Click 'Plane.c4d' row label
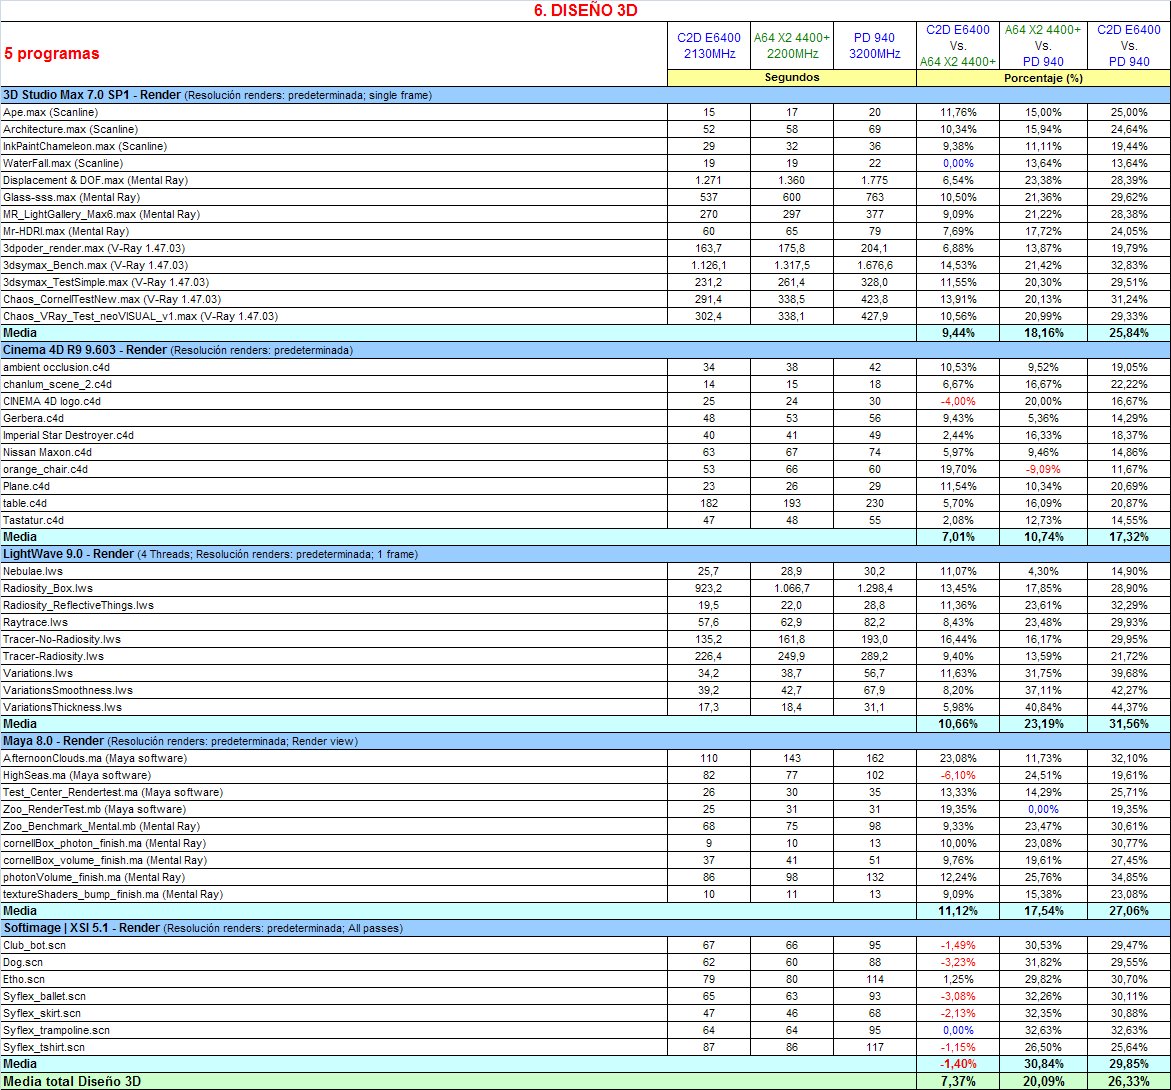The image size is (1171, 1090). pos(26,486)
